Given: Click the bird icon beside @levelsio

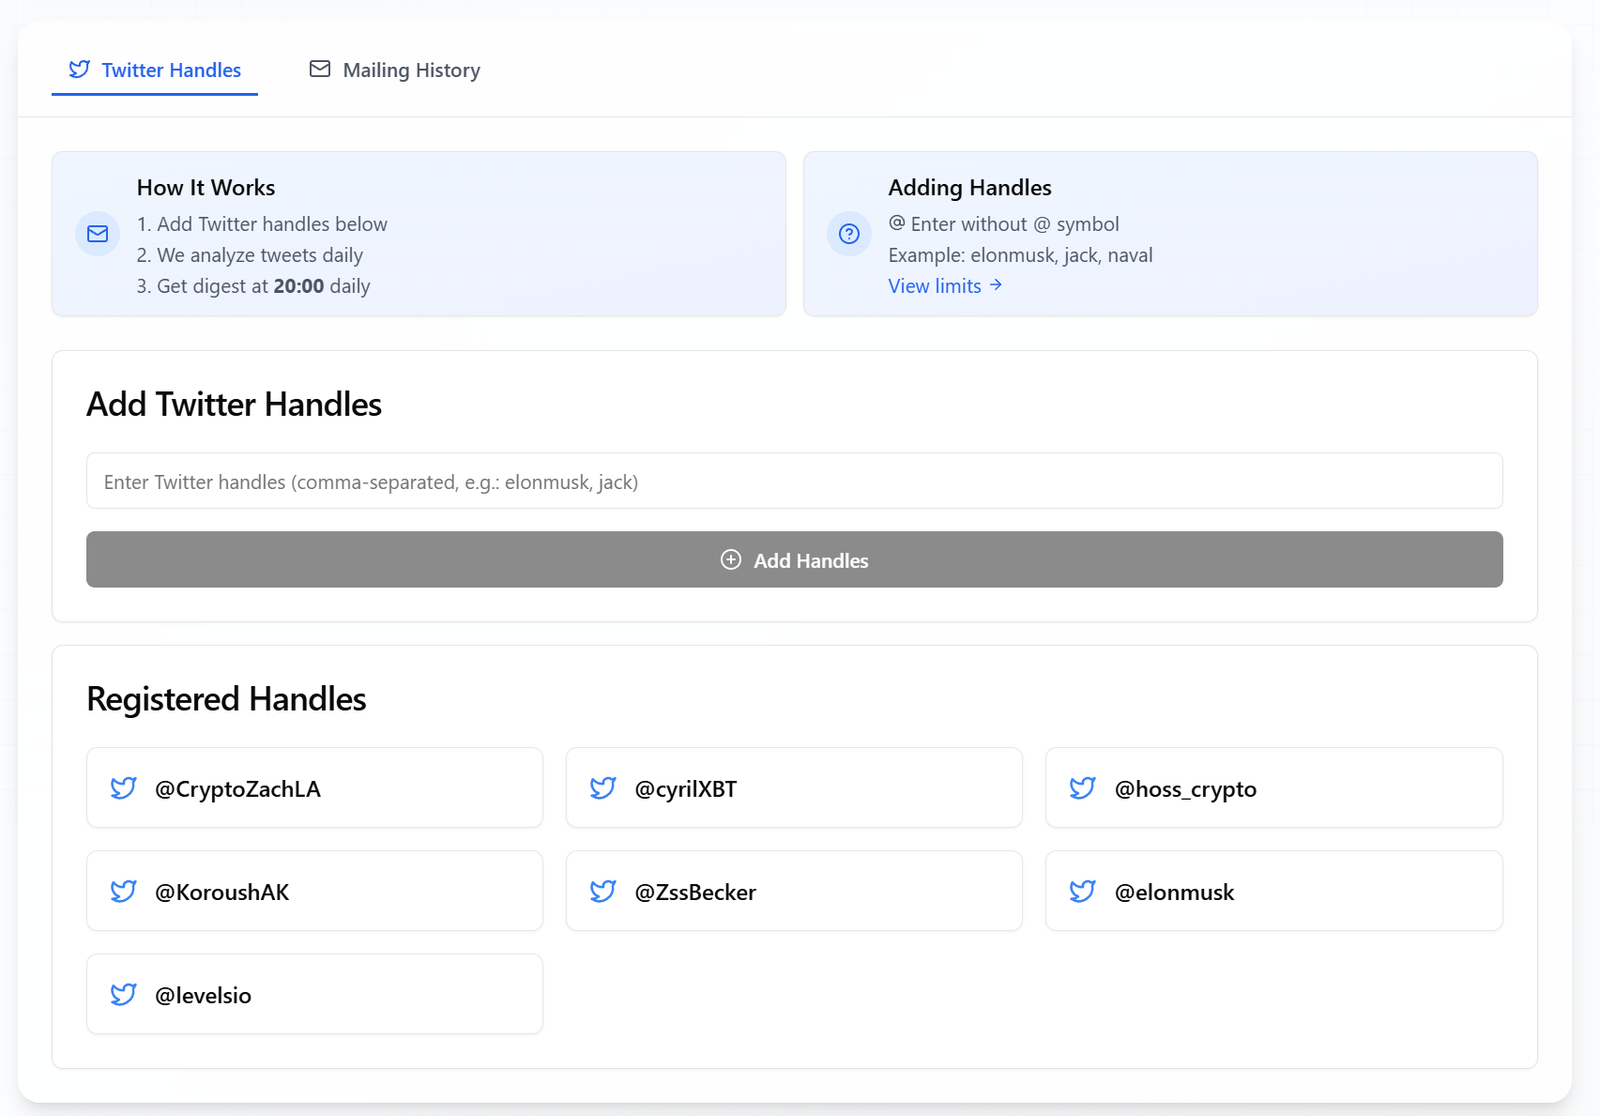Looking at the screenshot, I should click(123, 994).
